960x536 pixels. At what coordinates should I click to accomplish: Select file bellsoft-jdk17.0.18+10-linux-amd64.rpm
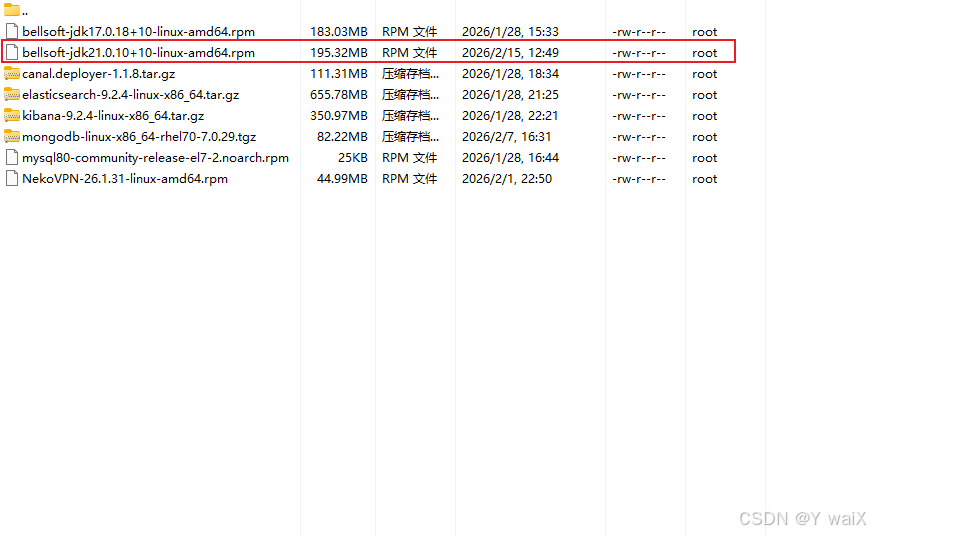tap(138, 32)
